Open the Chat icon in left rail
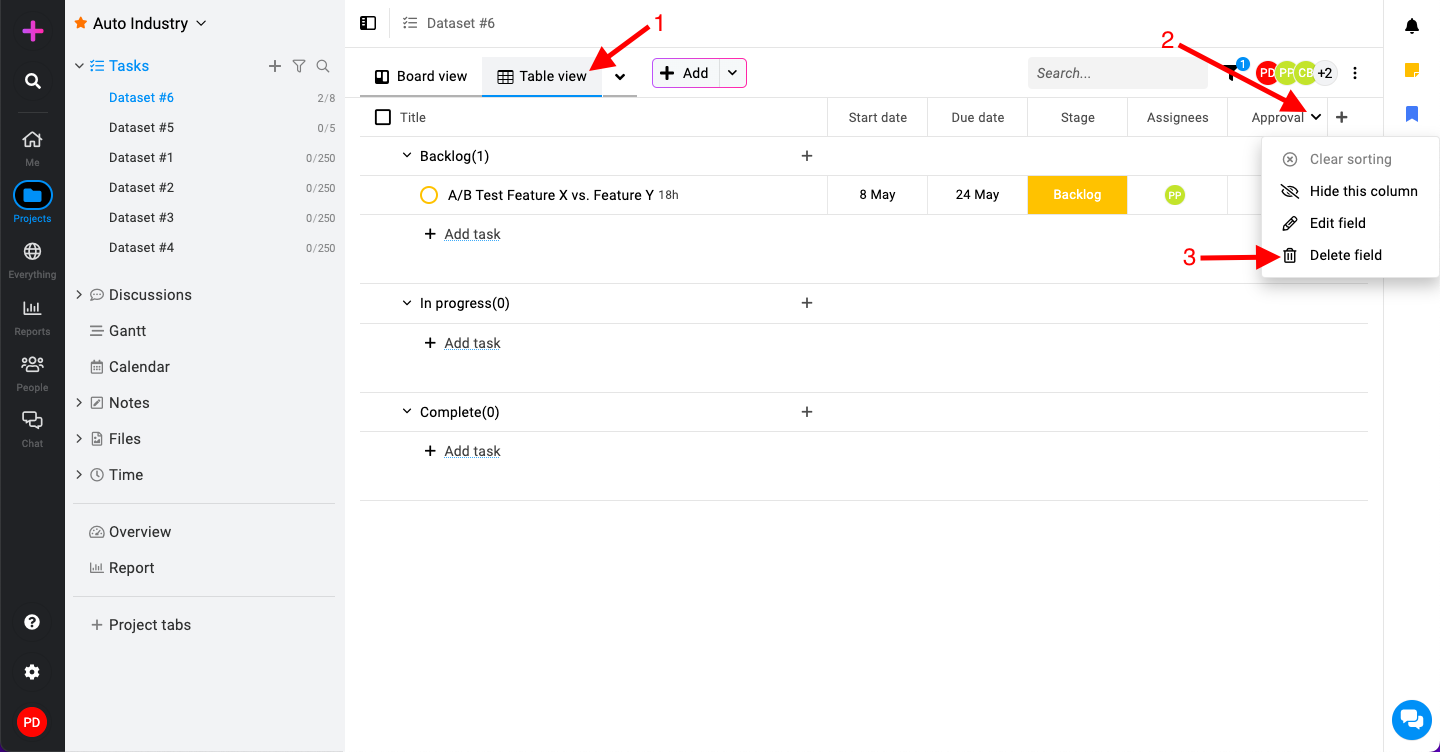The image size is (1440, 752). point(32,420)
